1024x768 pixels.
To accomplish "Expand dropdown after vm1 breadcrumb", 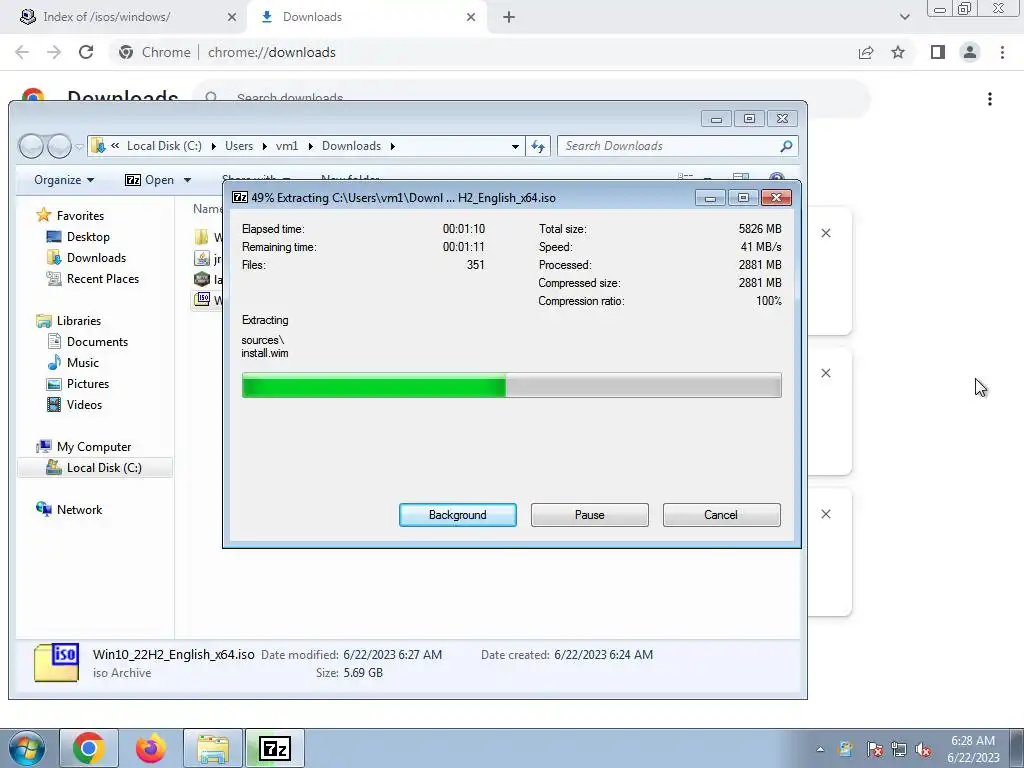I will (310, 146).
